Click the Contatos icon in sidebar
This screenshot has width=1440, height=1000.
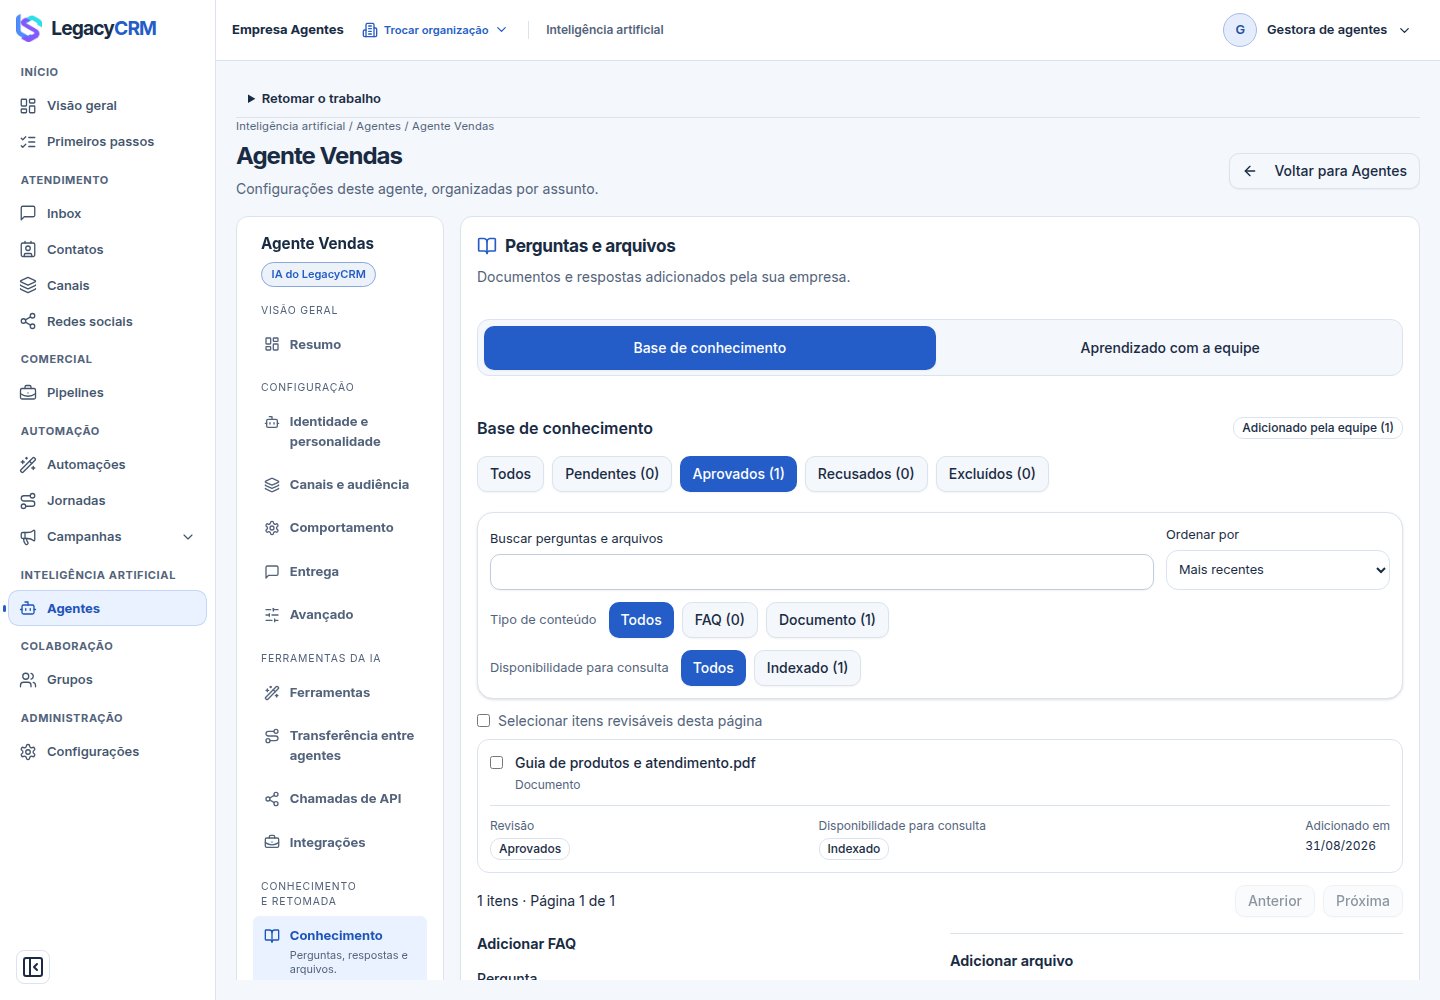(x=28, y=249)
